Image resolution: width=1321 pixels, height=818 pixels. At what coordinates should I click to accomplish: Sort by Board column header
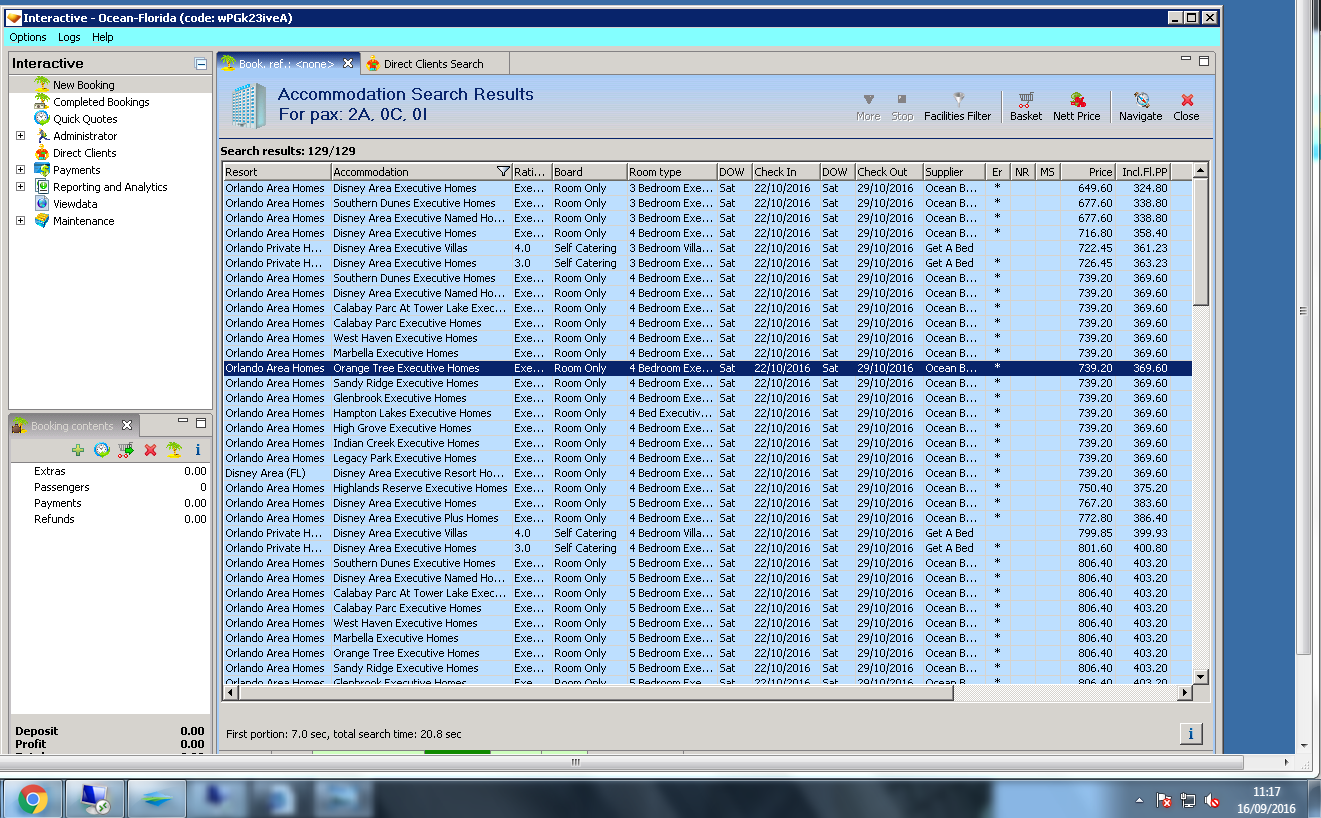click(589, 172)
